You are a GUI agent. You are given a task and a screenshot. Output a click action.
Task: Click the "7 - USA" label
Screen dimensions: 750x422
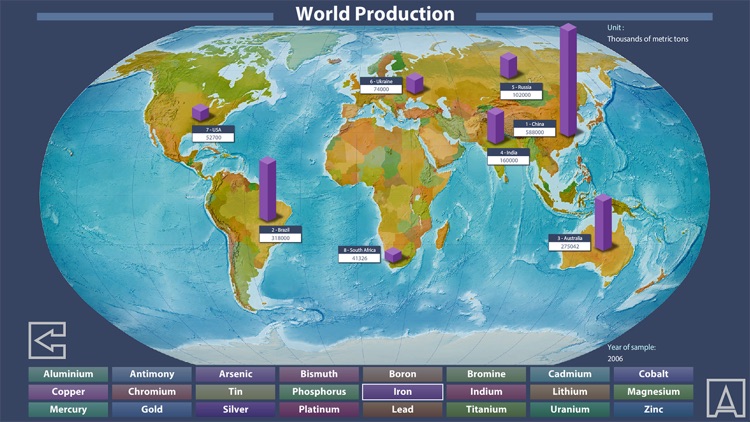213,130
